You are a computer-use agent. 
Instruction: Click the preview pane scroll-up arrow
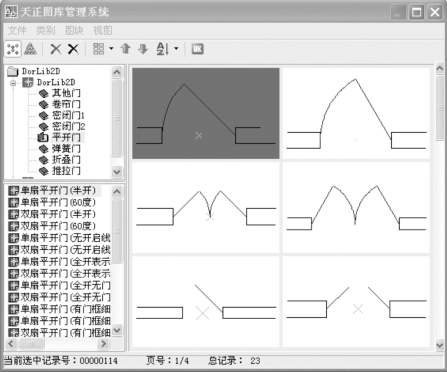(x=440, y=69)
